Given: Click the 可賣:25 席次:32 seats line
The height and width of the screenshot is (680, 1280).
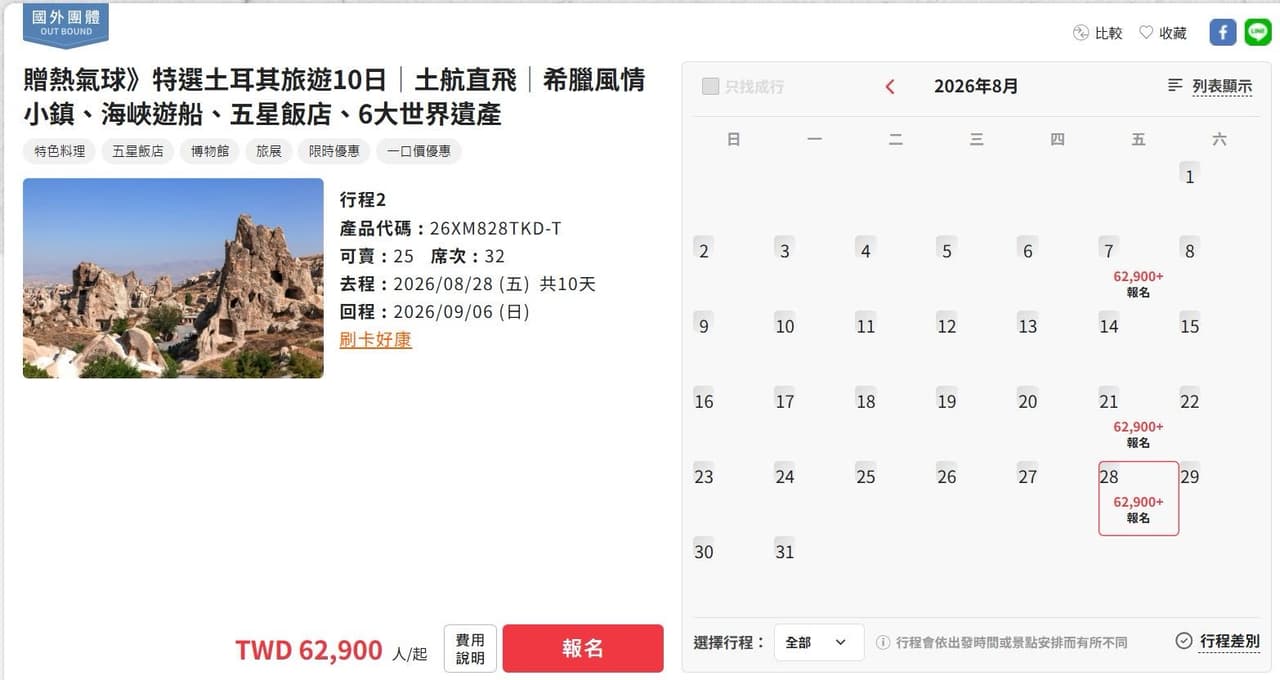Looking at the screenshot, I should [423, 256].
